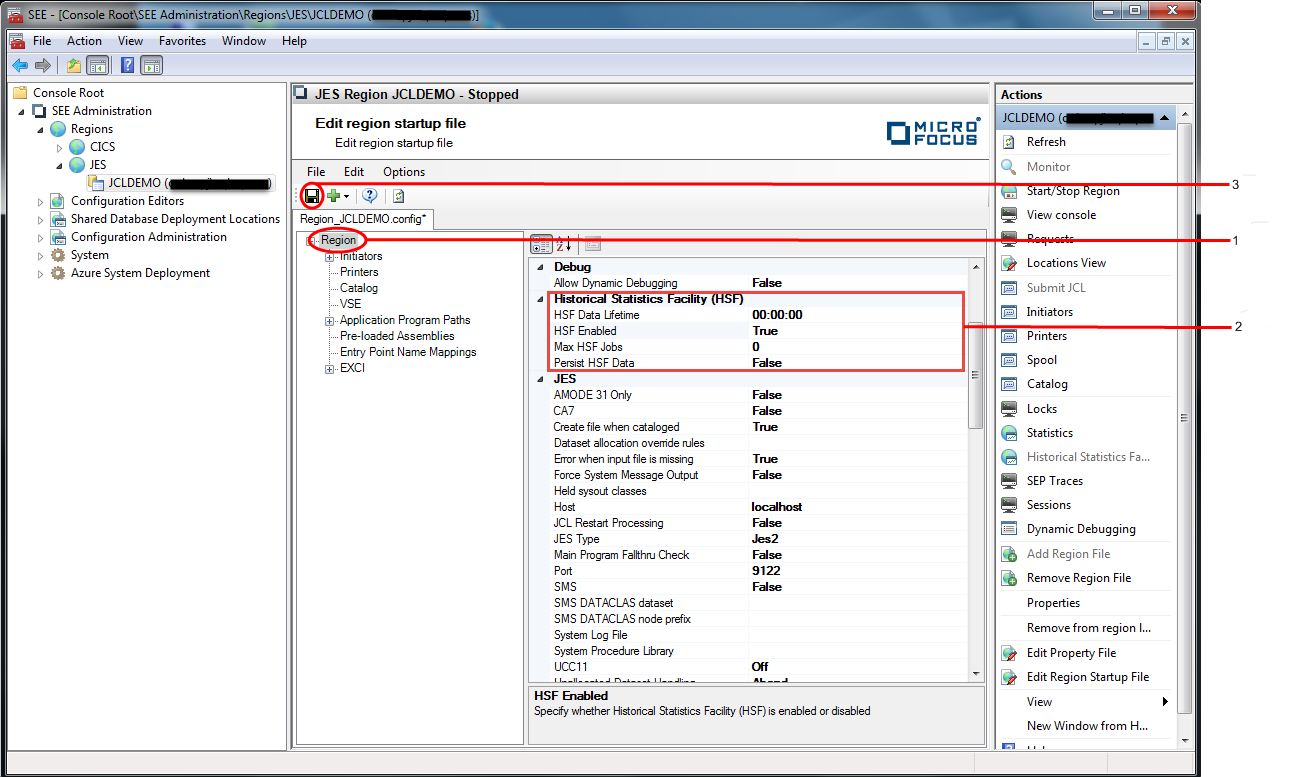Collapse the Historical Statistics Facility category
1290x777 pixels.
coord(541,299)
